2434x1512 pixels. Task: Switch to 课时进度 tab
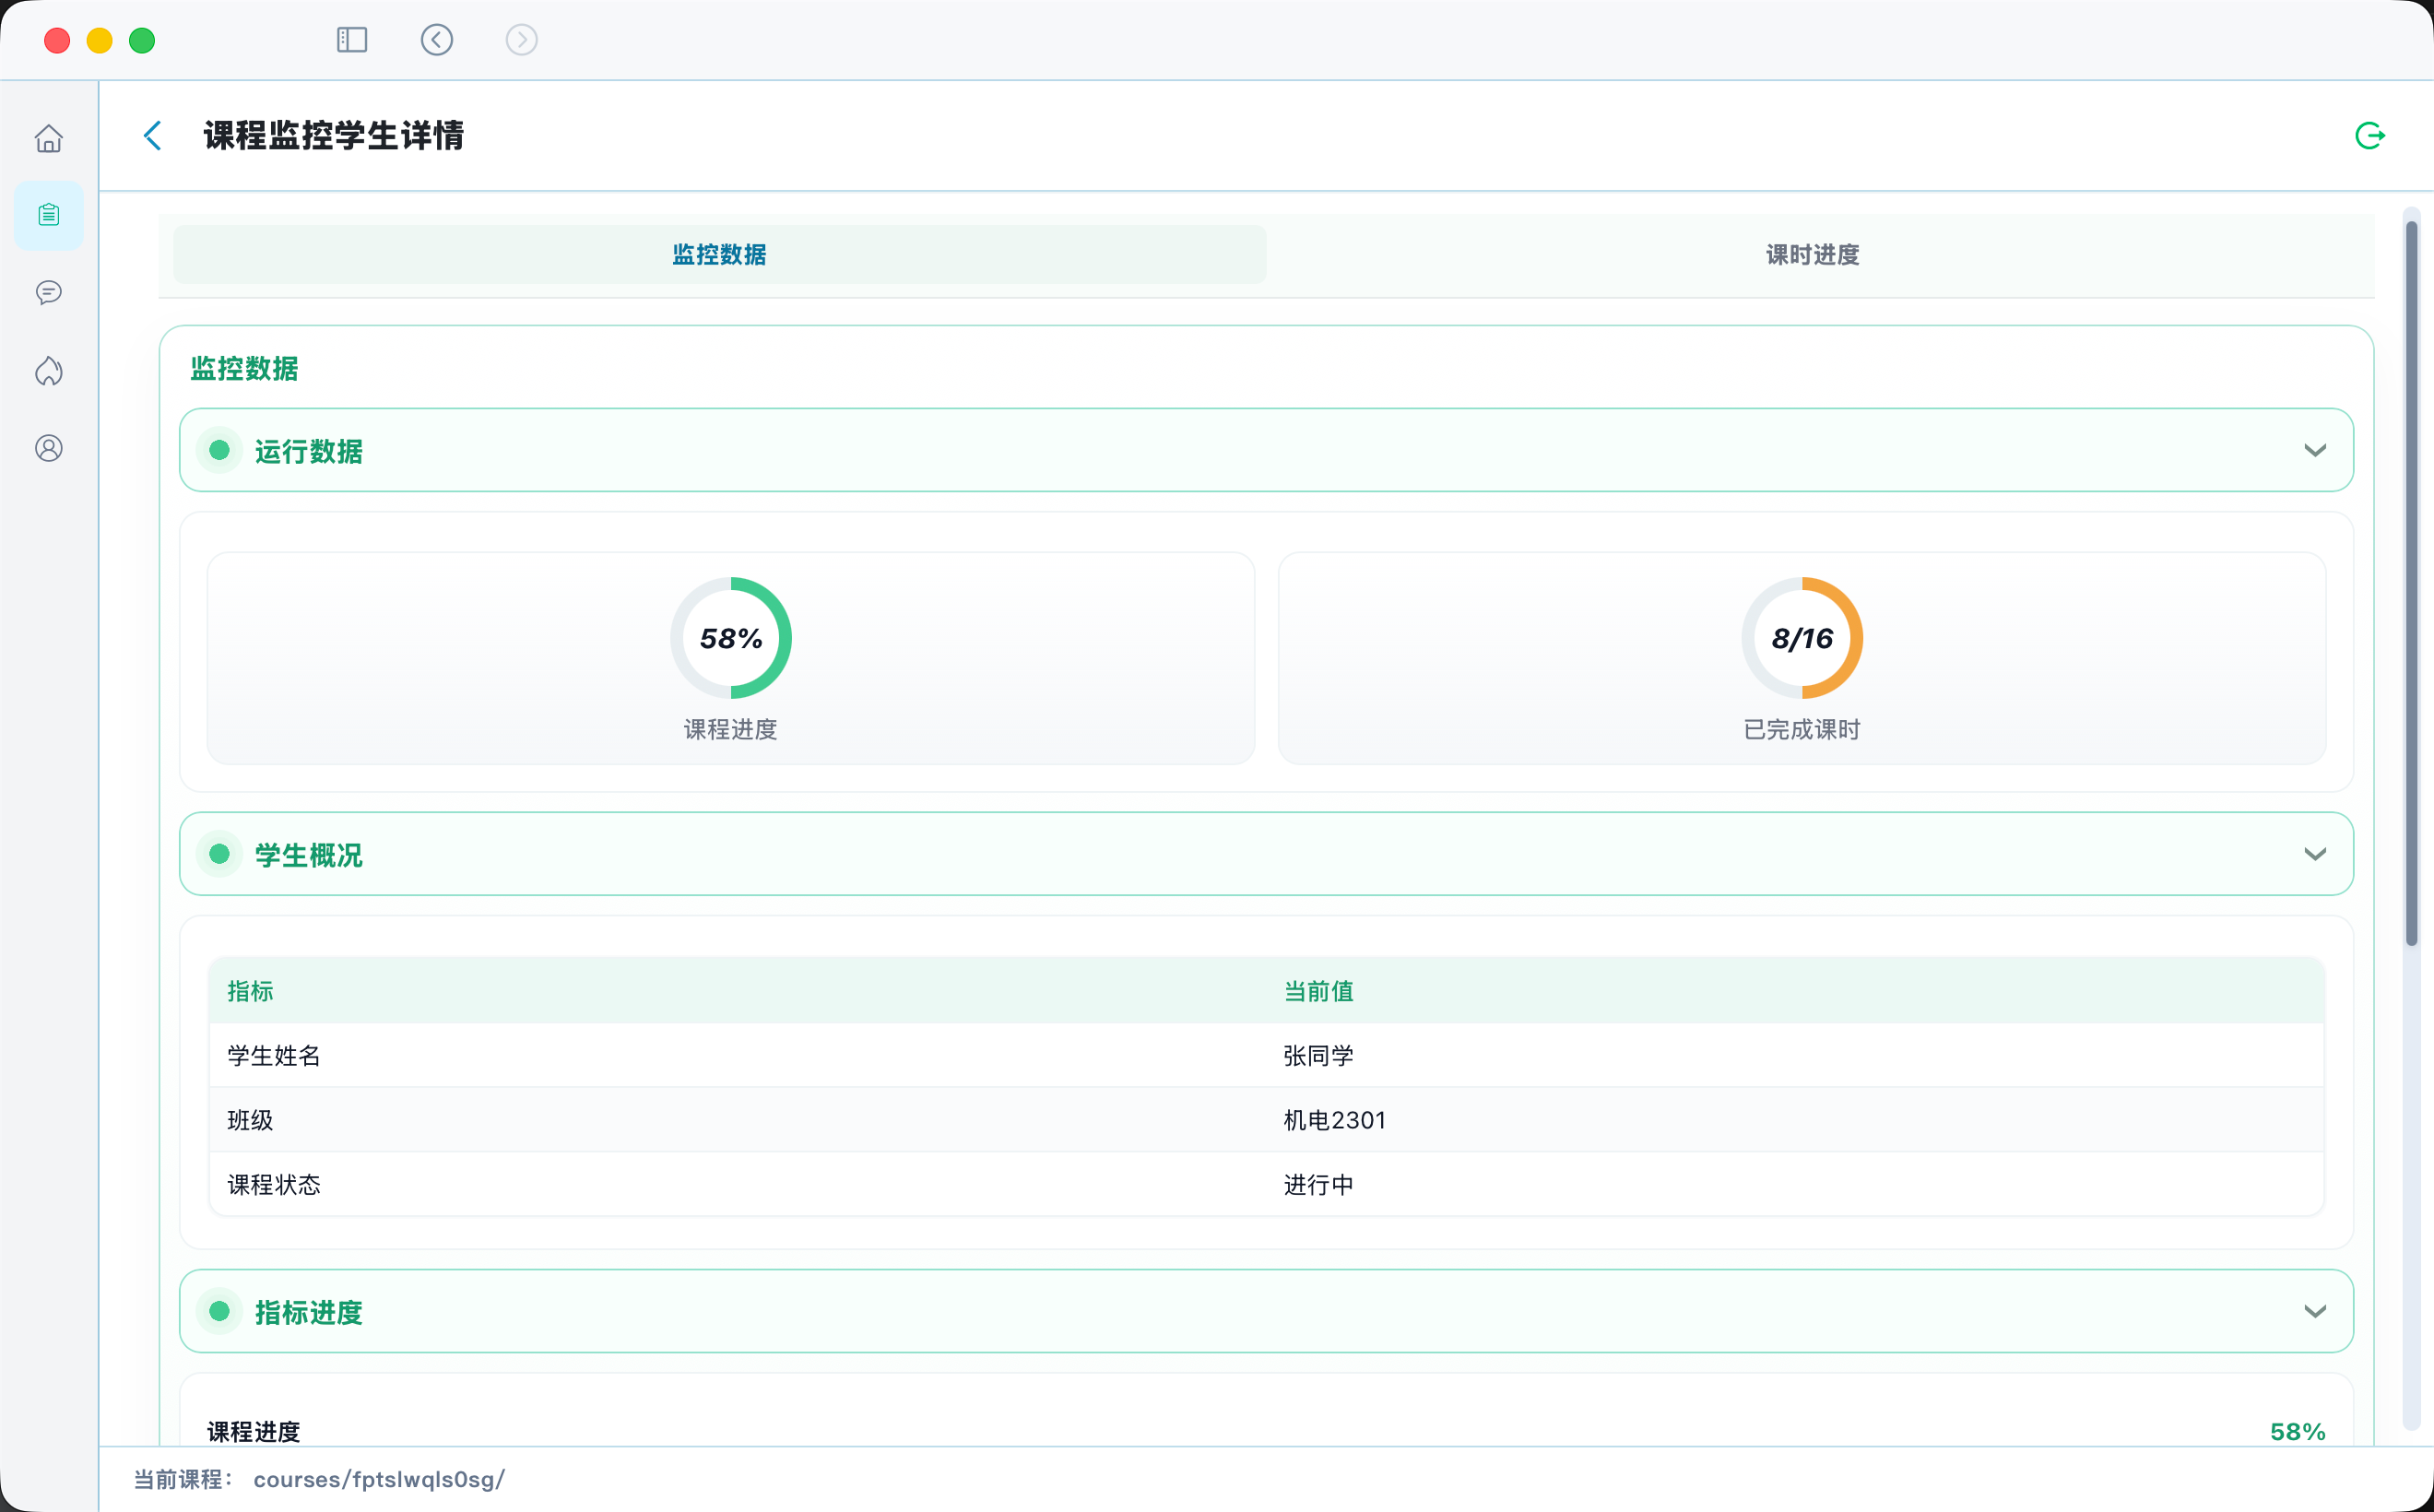point(1813,255)
